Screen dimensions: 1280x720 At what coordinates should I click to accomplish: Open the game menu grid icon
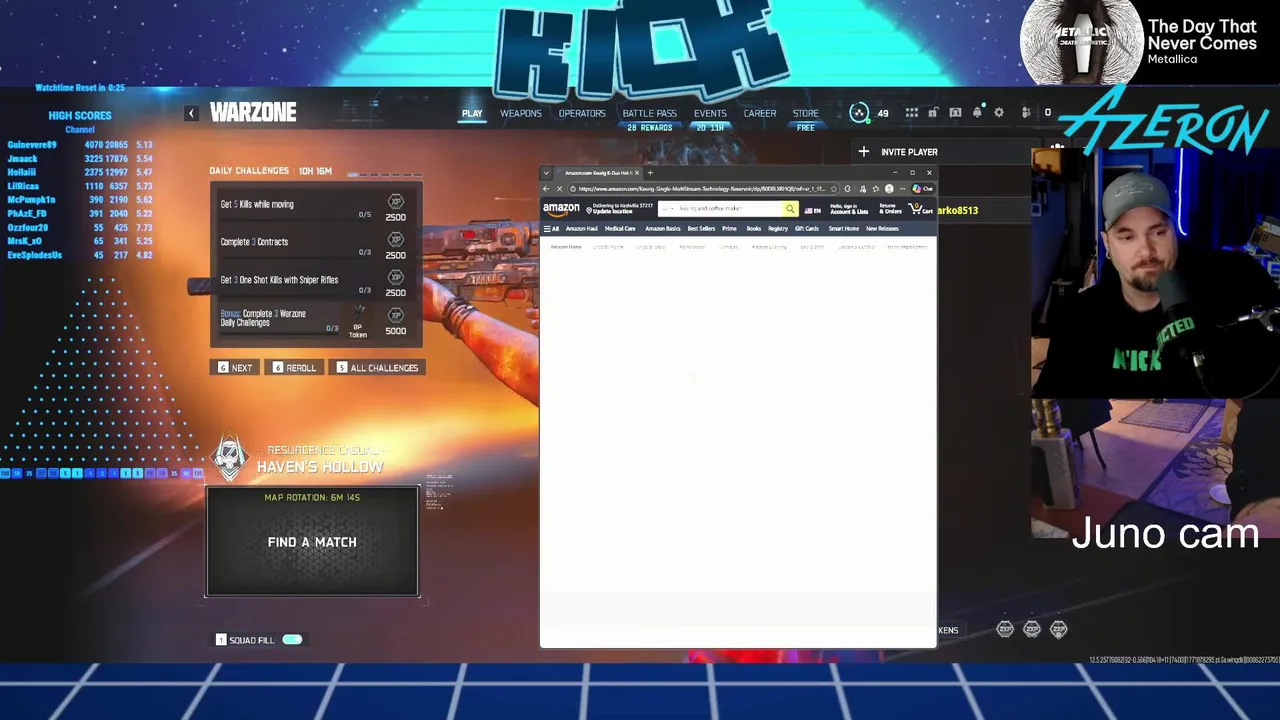[x=912, y=113]
